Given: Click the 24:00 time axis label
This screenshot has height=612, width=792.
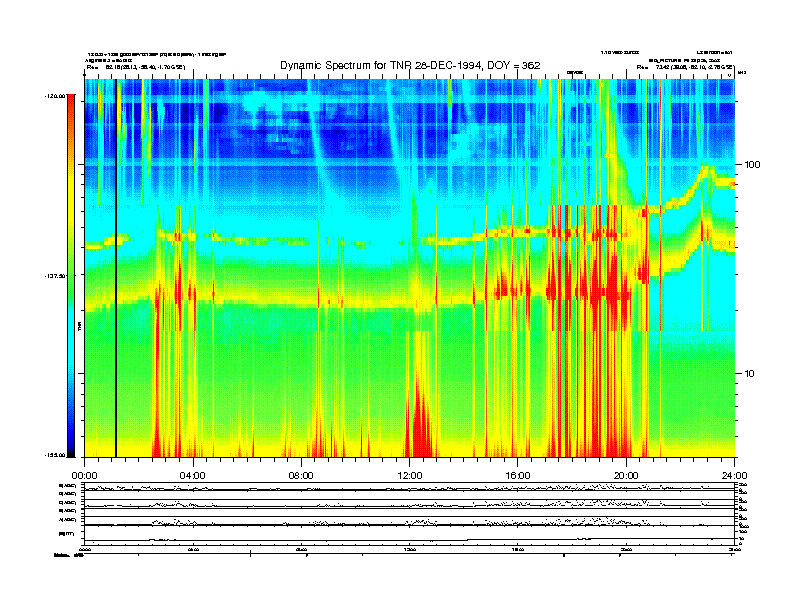Looking at the screenshot, I should [734, 476].
